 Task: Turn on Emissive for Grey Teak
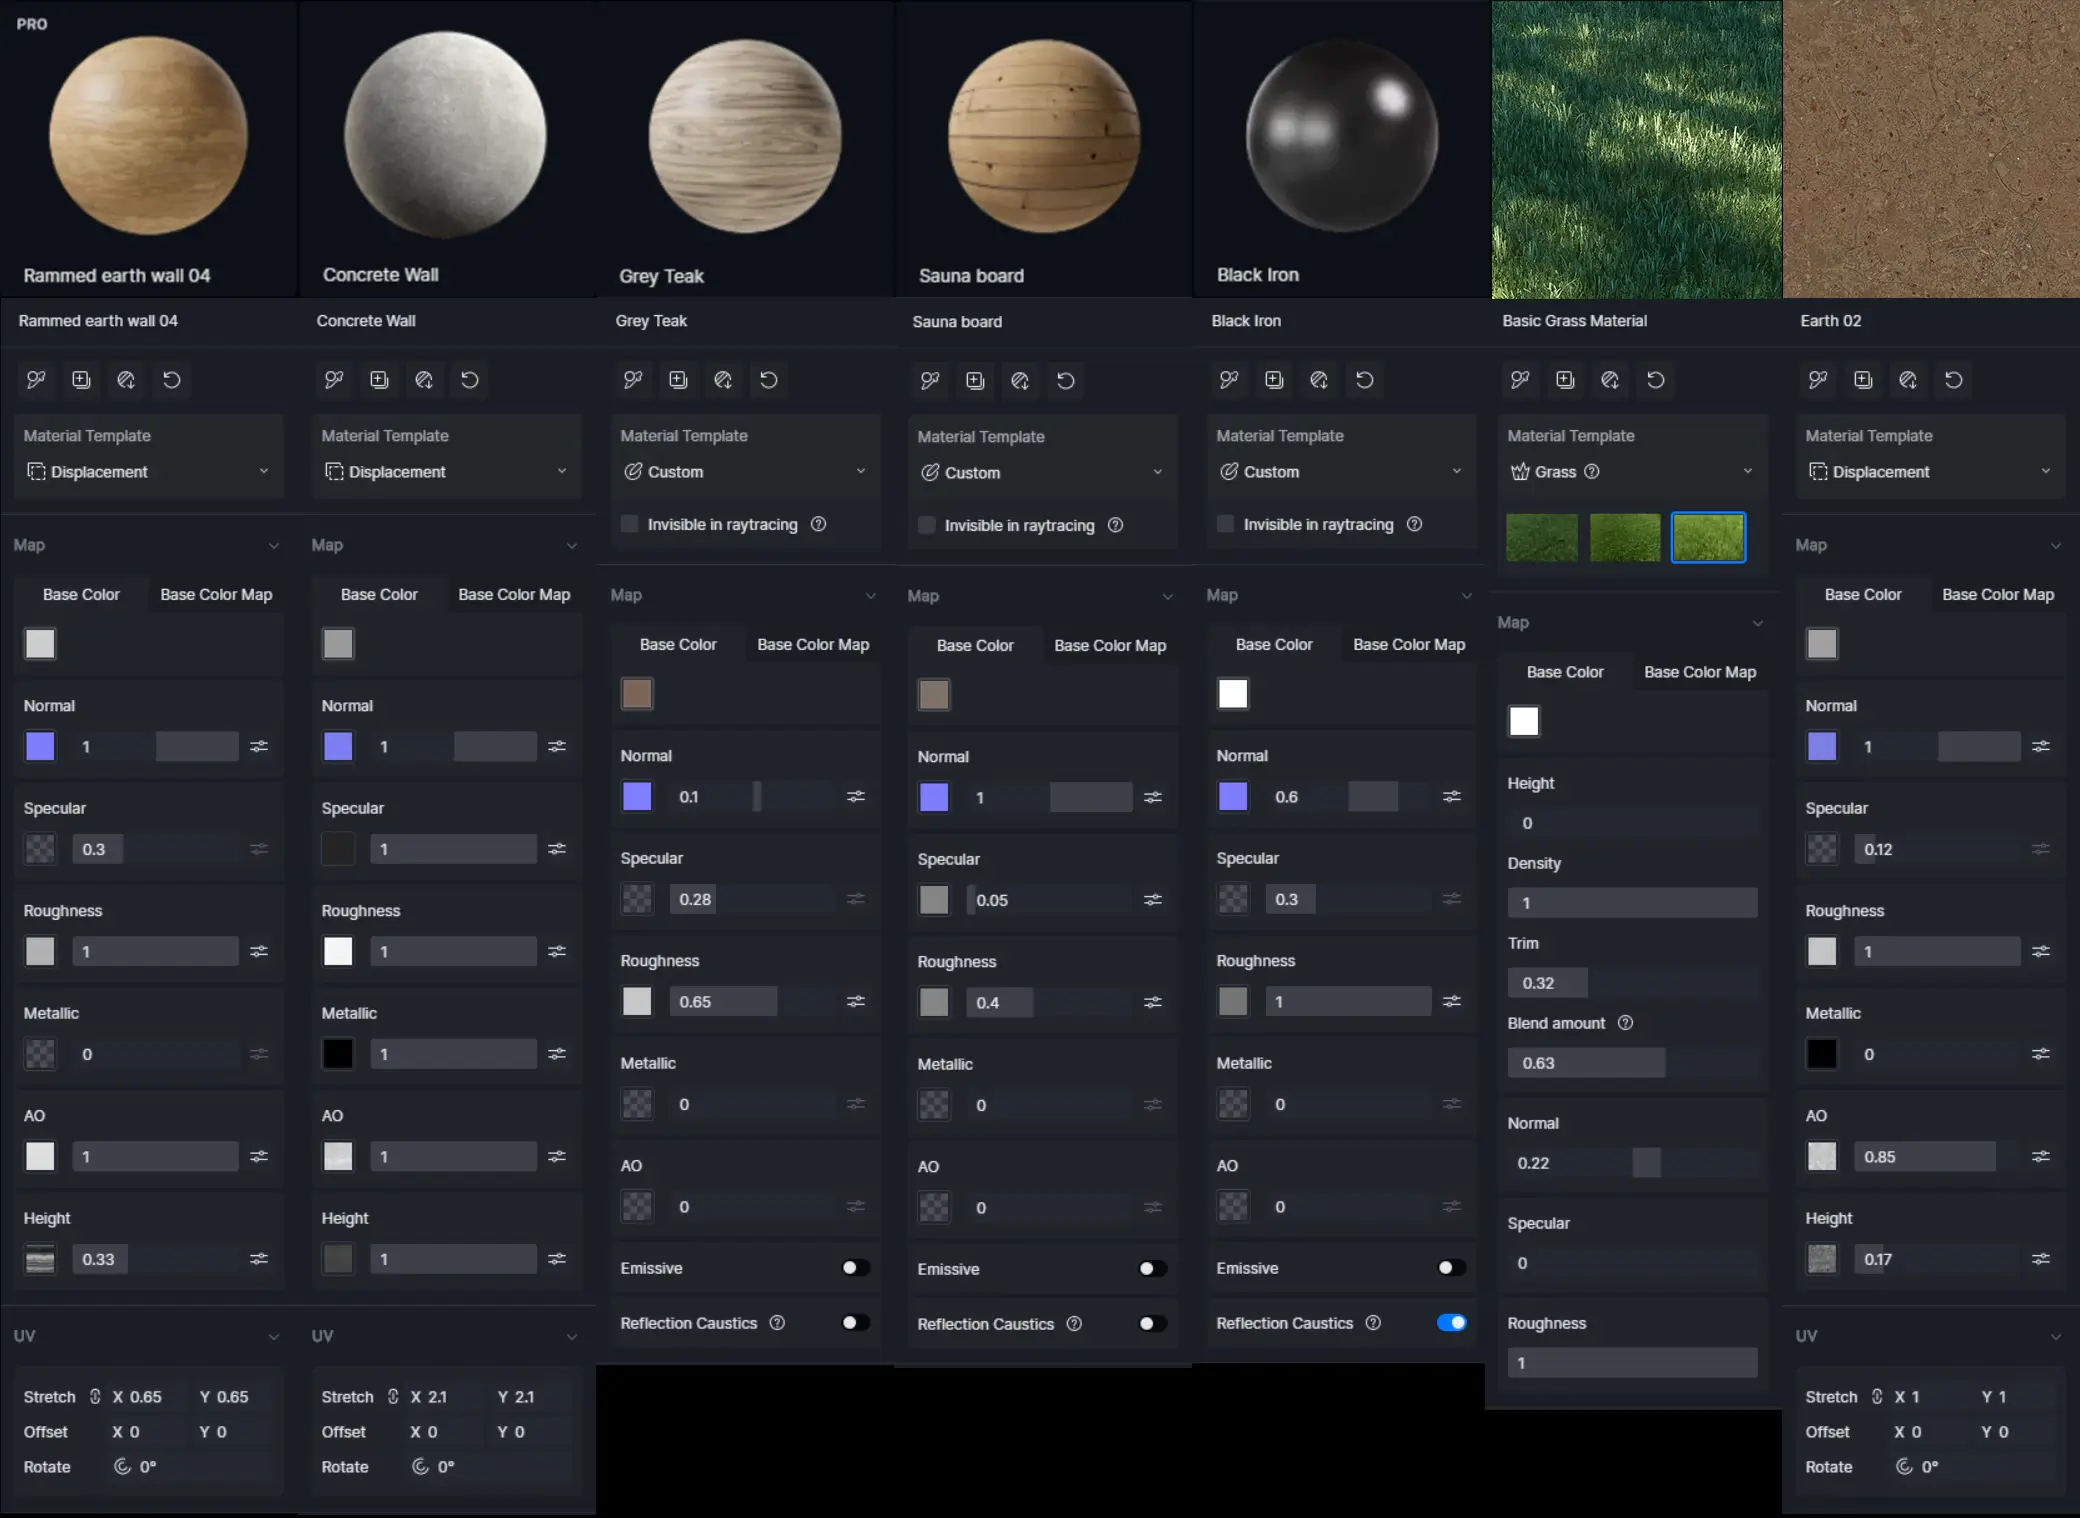point(855,1268)
